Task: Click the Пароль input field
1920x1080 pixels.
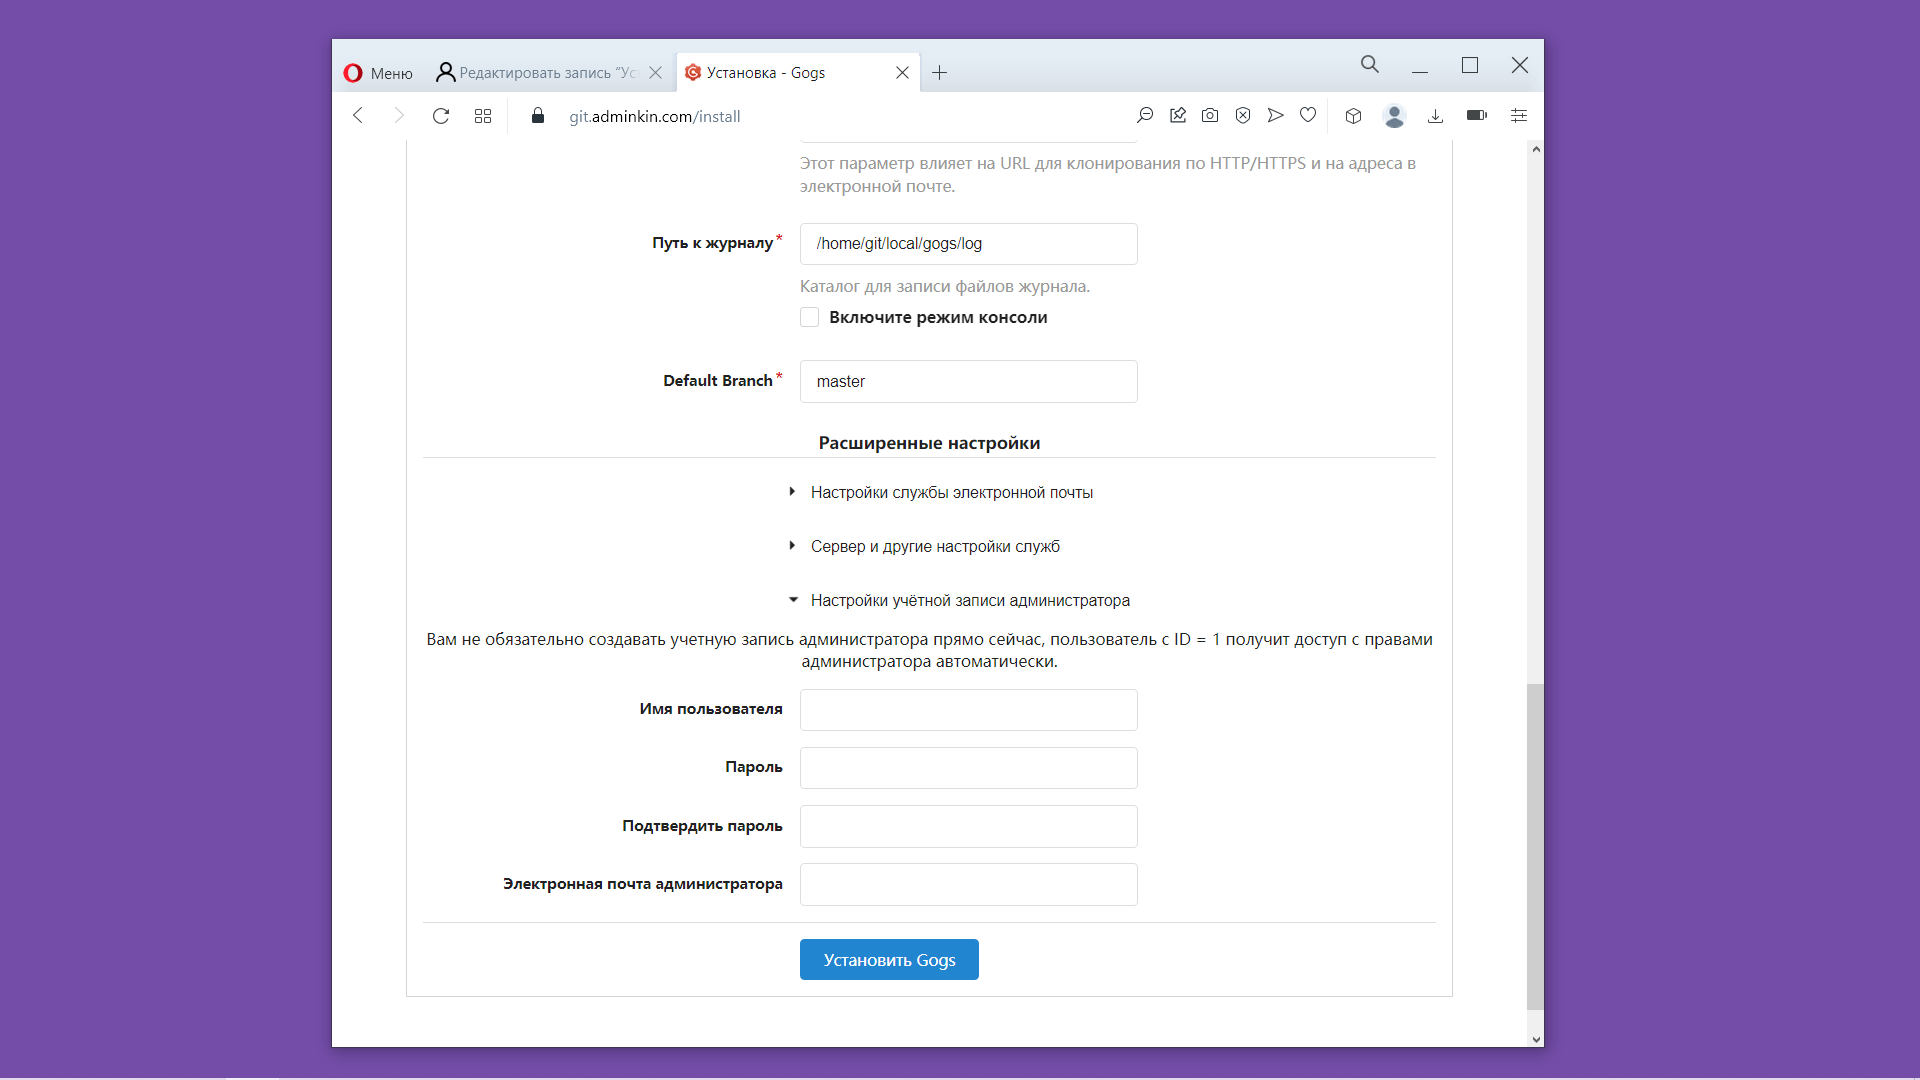Action: (x=968, y=768)
